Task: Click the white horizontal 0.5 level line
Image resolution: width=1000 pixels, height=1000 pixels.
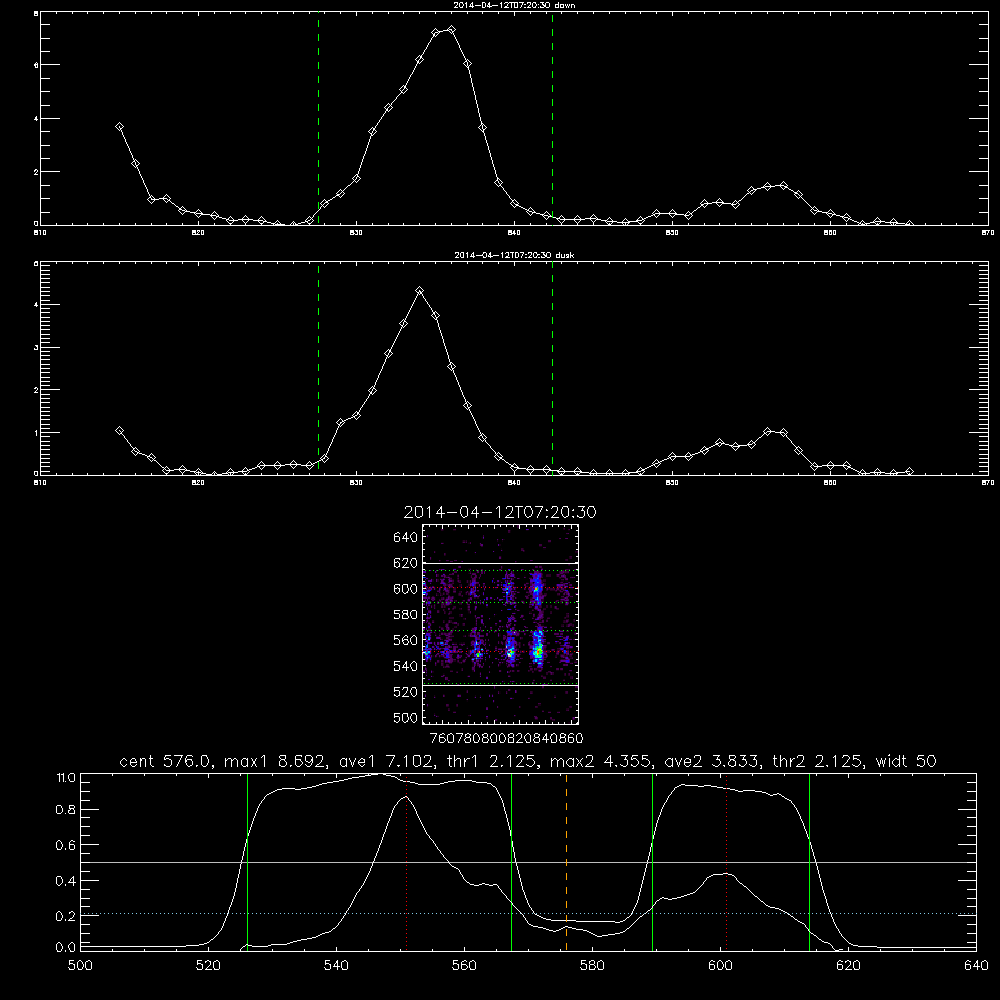Action: [529, 862]
